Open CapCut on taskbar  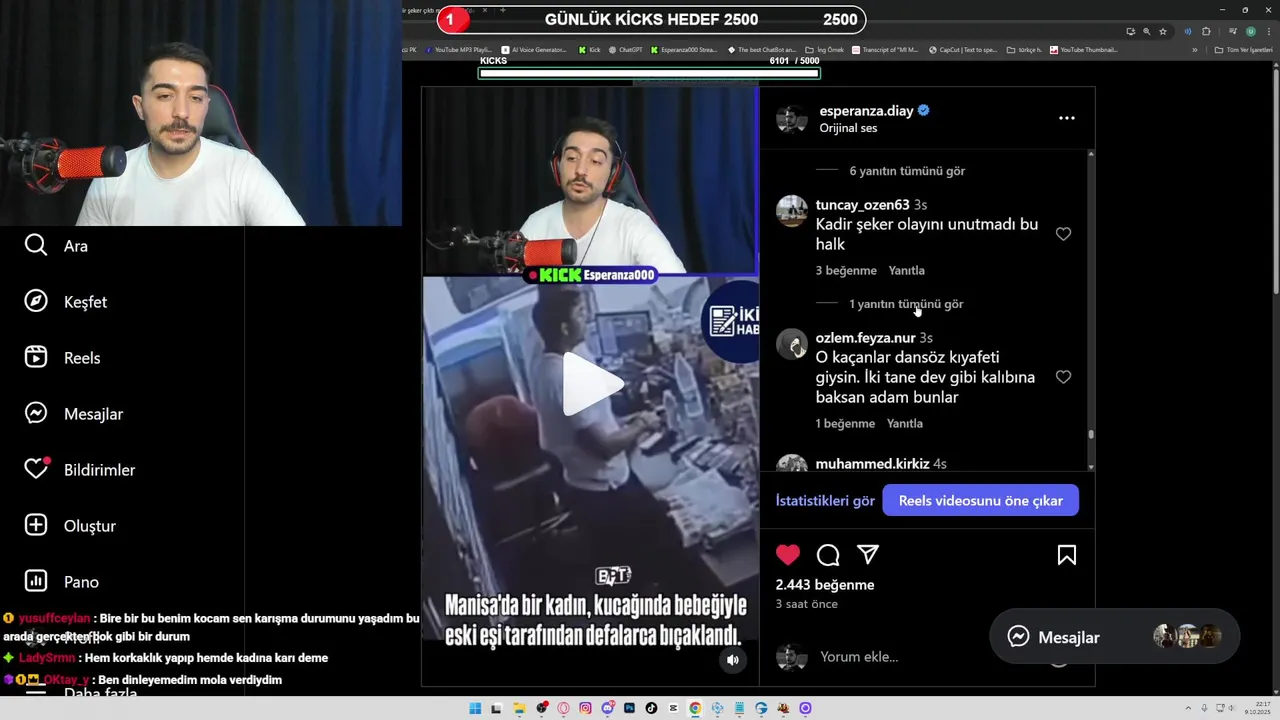(673, 708)
